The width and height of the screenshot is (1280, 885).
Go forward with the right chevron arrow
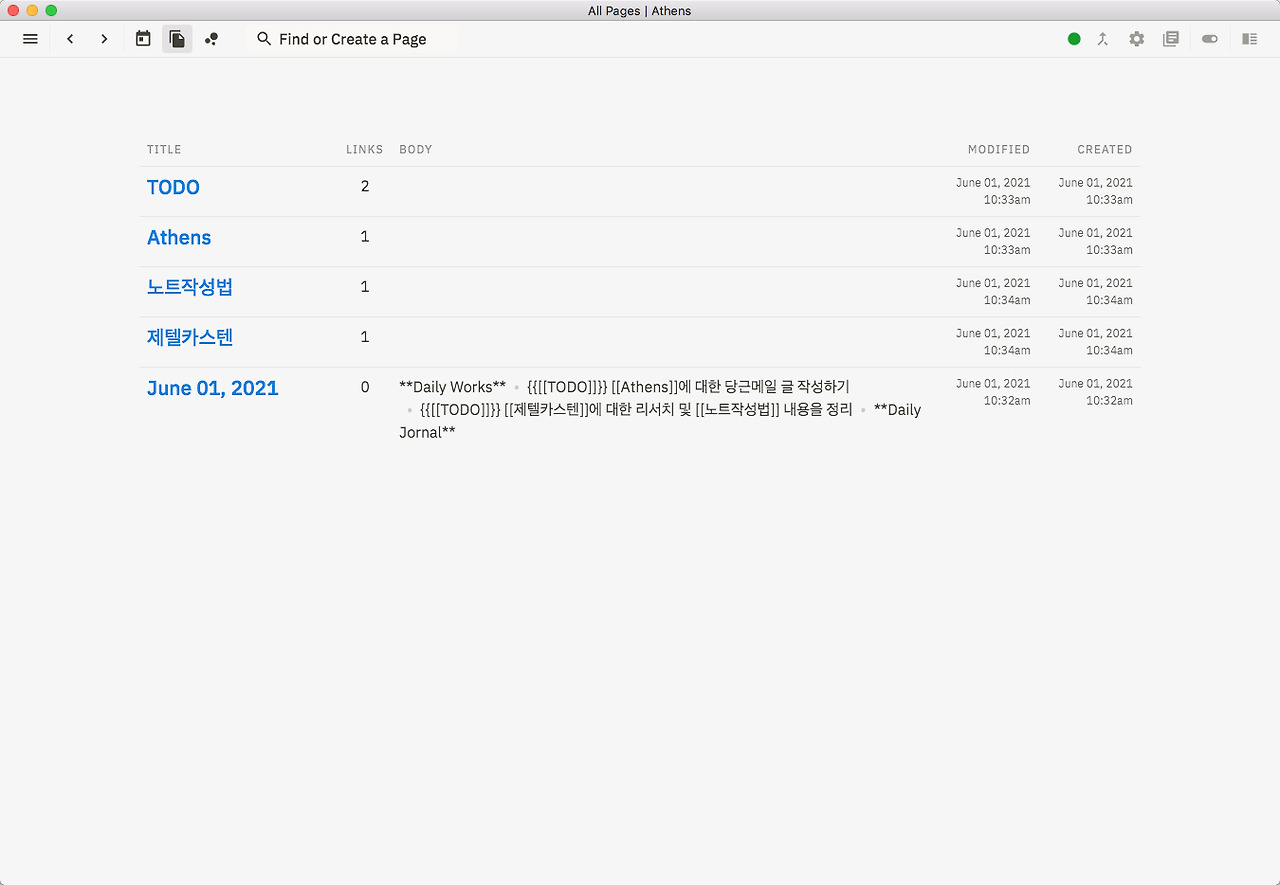tap(104, 39)
